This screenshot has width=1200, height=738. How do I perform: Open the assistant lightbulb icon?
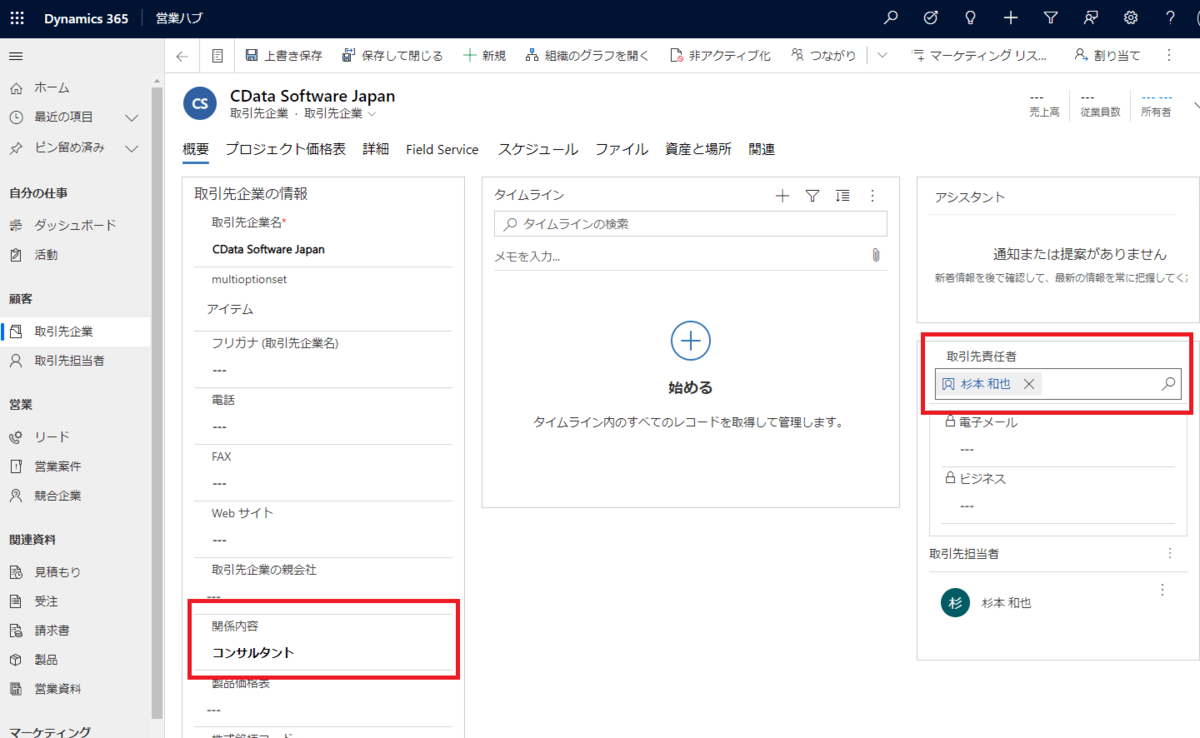coord(971,18)
